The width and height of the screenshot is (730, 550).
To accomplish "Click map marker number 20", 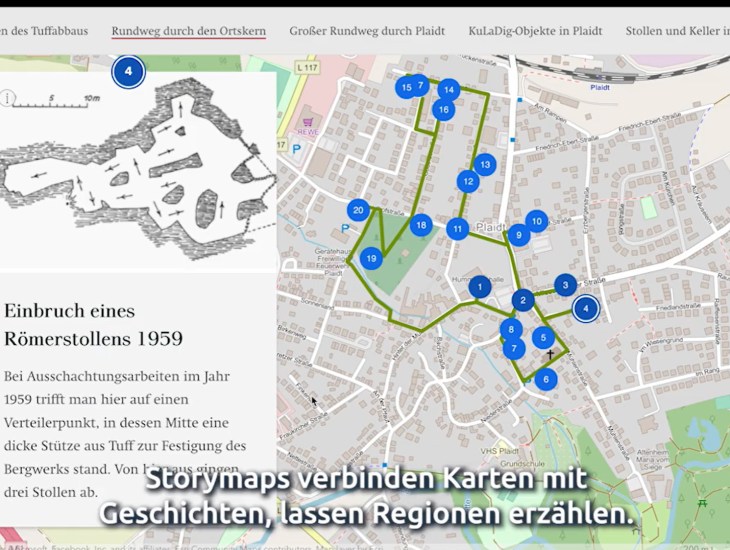I will [x=359, y=210].
